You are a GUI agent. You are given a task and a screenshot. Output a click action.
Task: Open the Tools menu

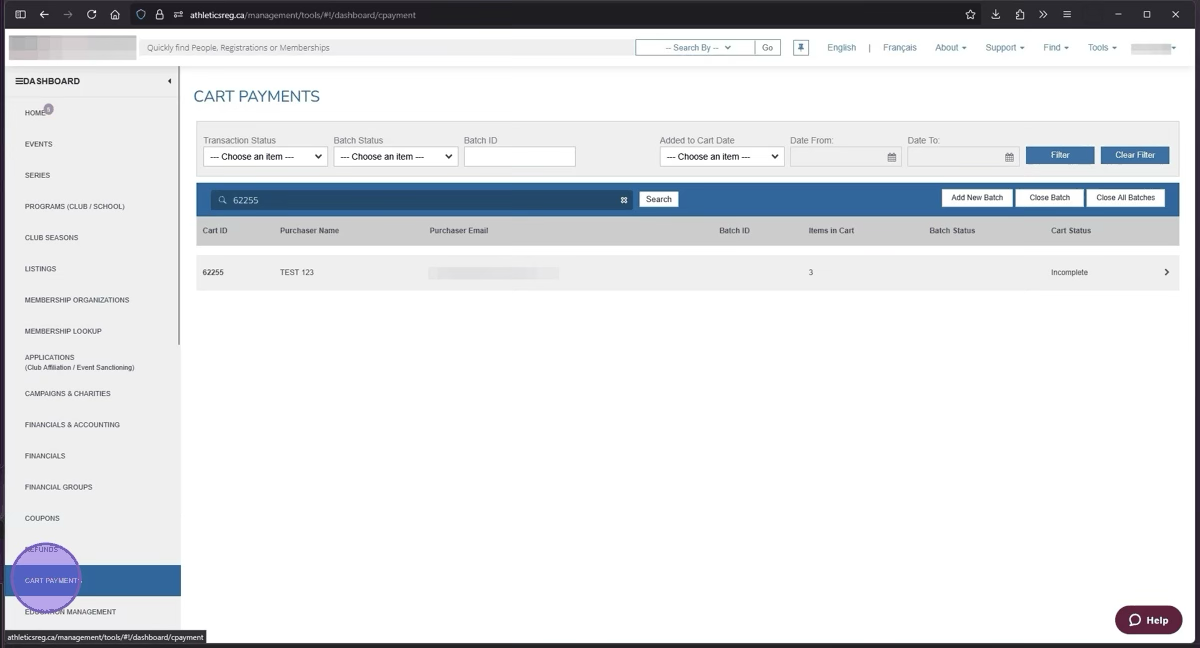[1102, 47]
